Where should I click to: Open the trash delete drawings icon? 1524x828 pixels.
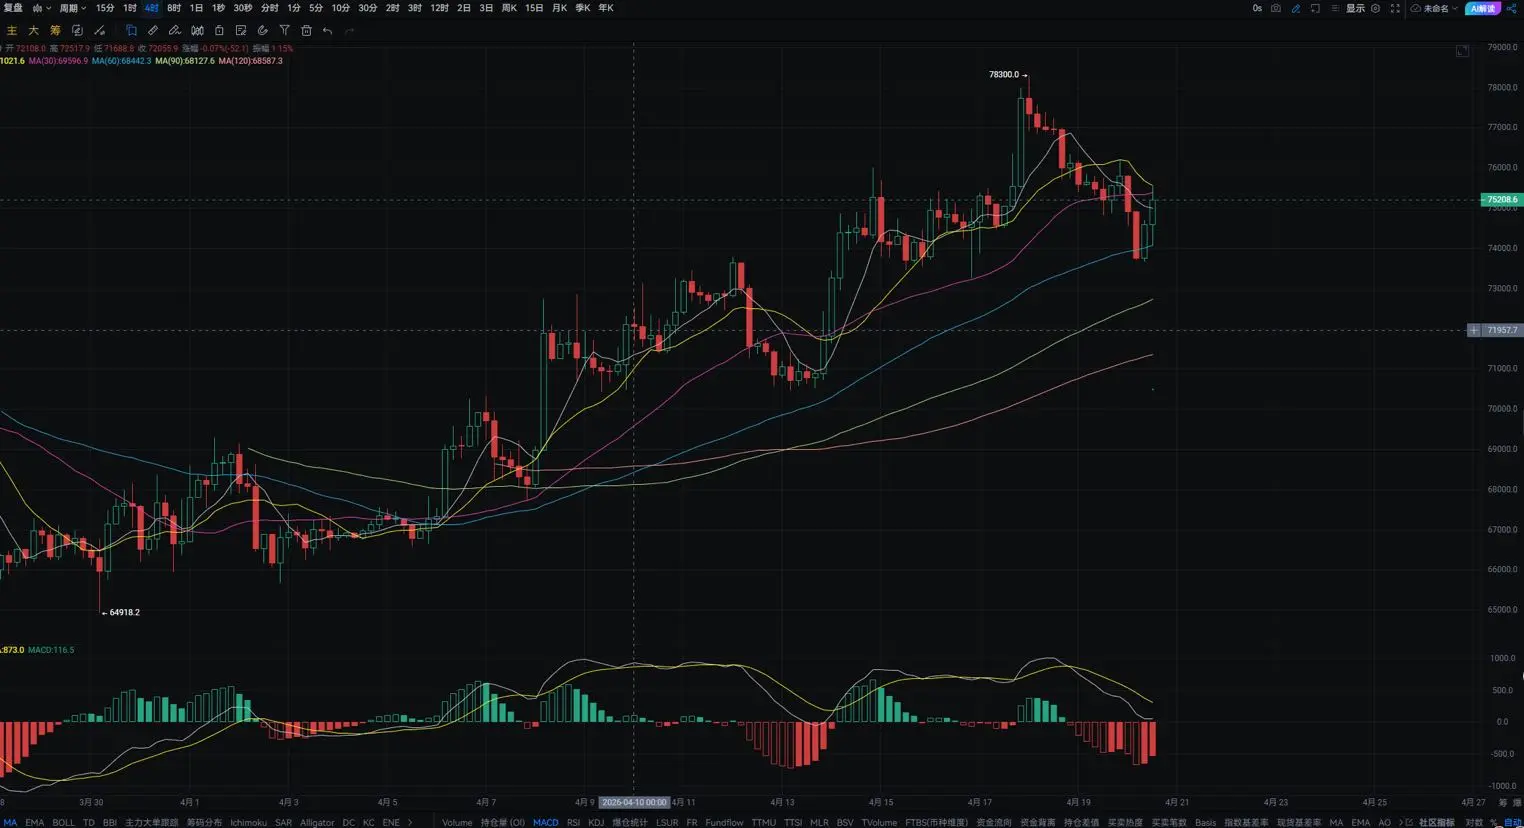point(307,31)
